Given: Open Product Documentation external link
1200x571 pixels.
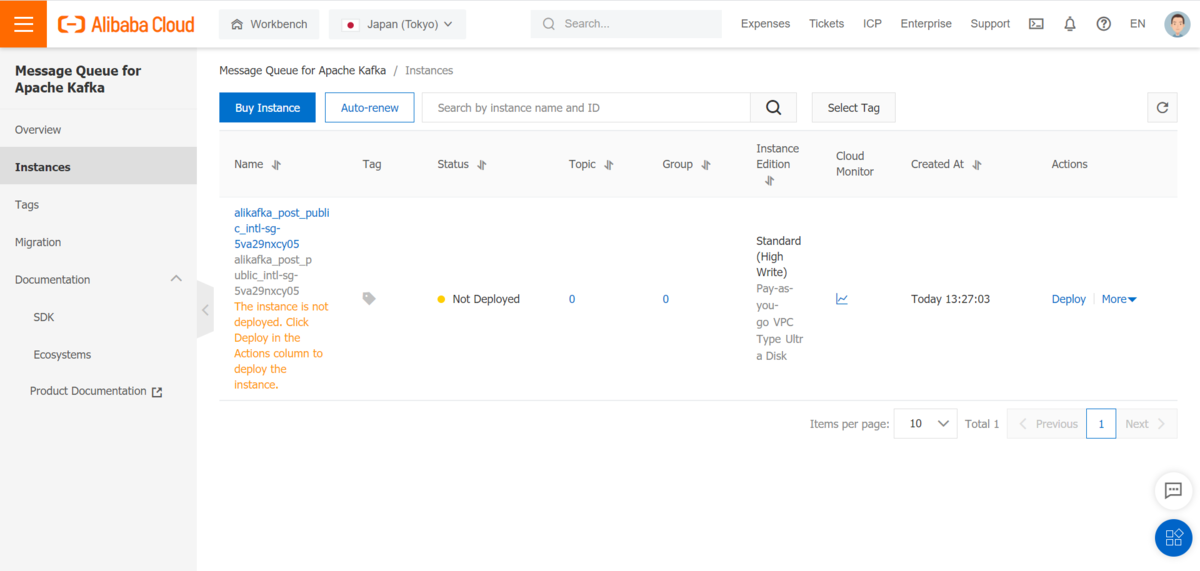Looking at the screenshot, I should 98,392.
